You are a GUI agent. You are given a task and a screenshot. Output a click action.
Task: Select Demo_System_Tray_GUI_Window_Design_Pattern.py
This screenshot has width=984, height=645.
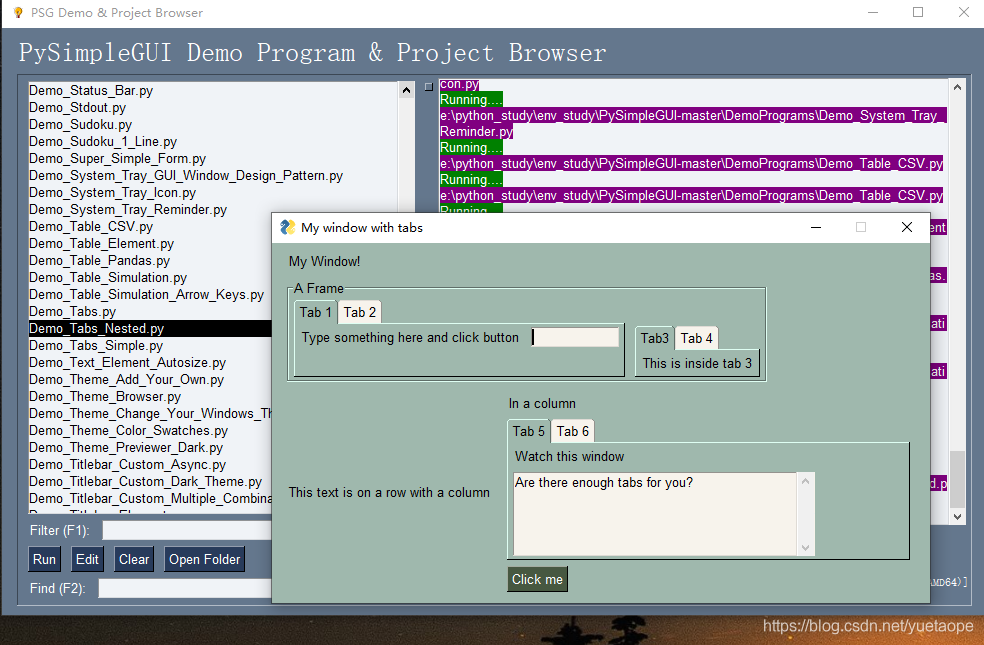pyautogui.click(x=186, y=175)
